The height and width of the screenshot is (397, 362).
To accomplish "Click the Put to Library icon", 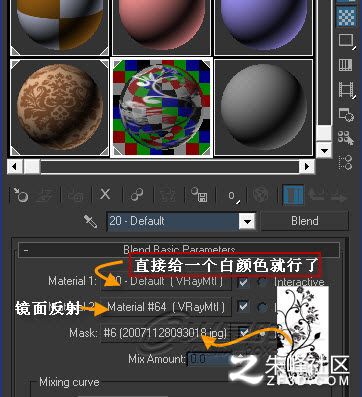I will [199, 195].
